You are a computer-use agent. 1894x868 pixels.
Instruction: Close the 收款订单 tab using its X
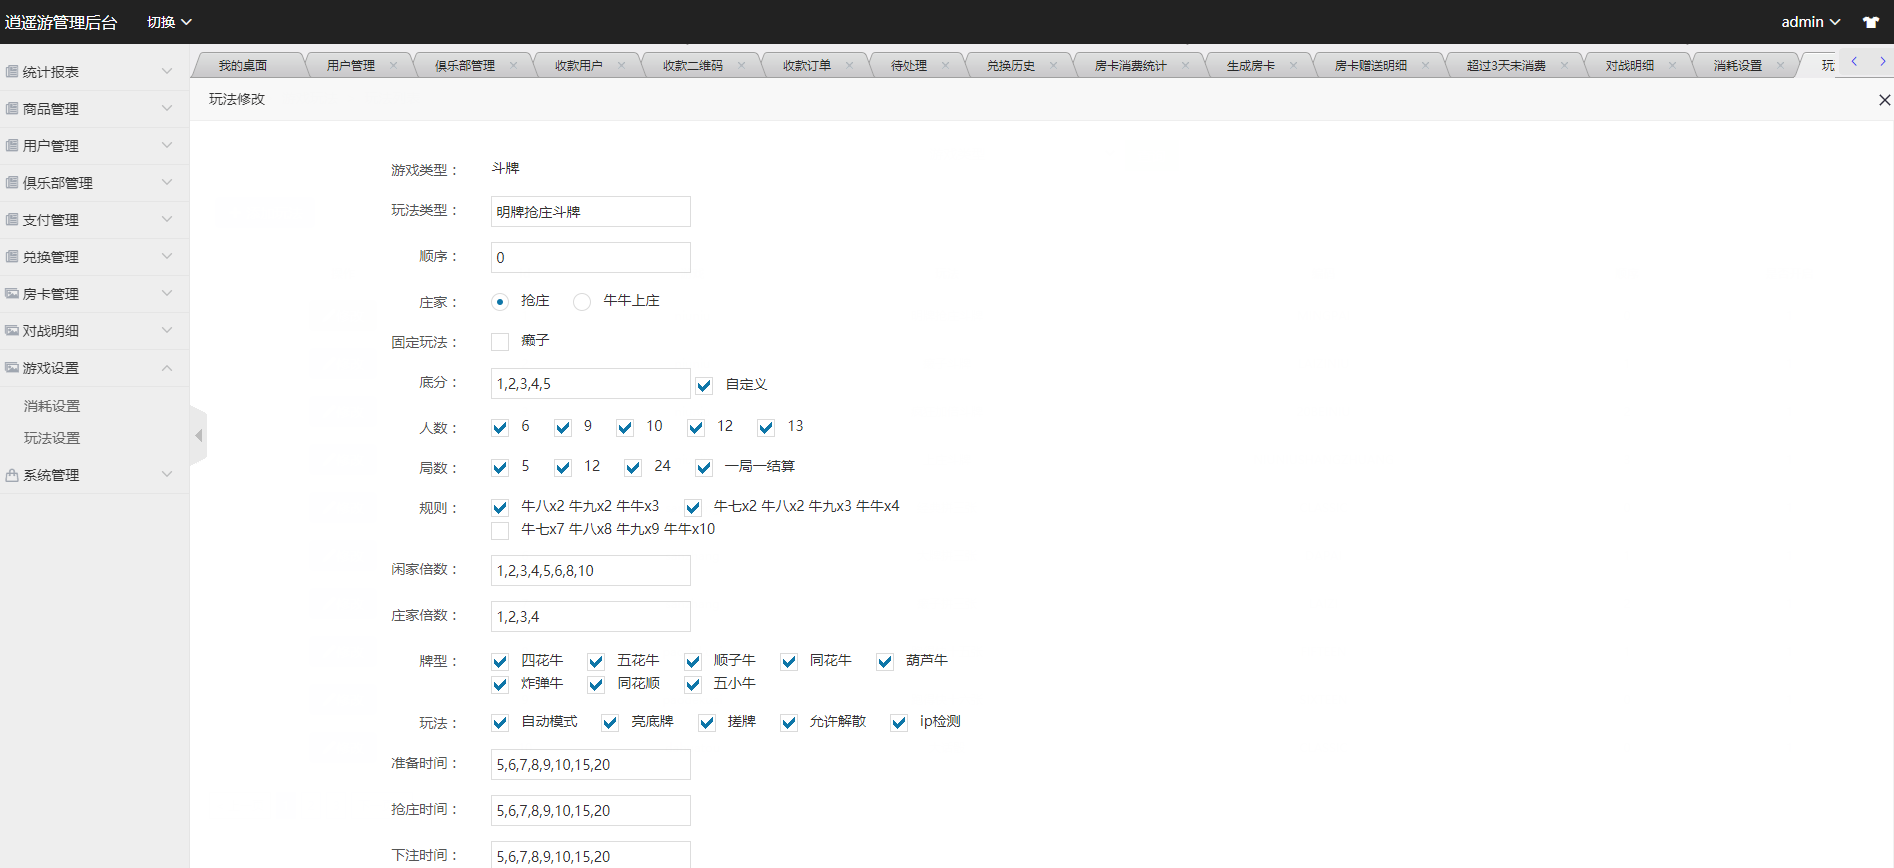pyautogui.click(x=849, y=66)
